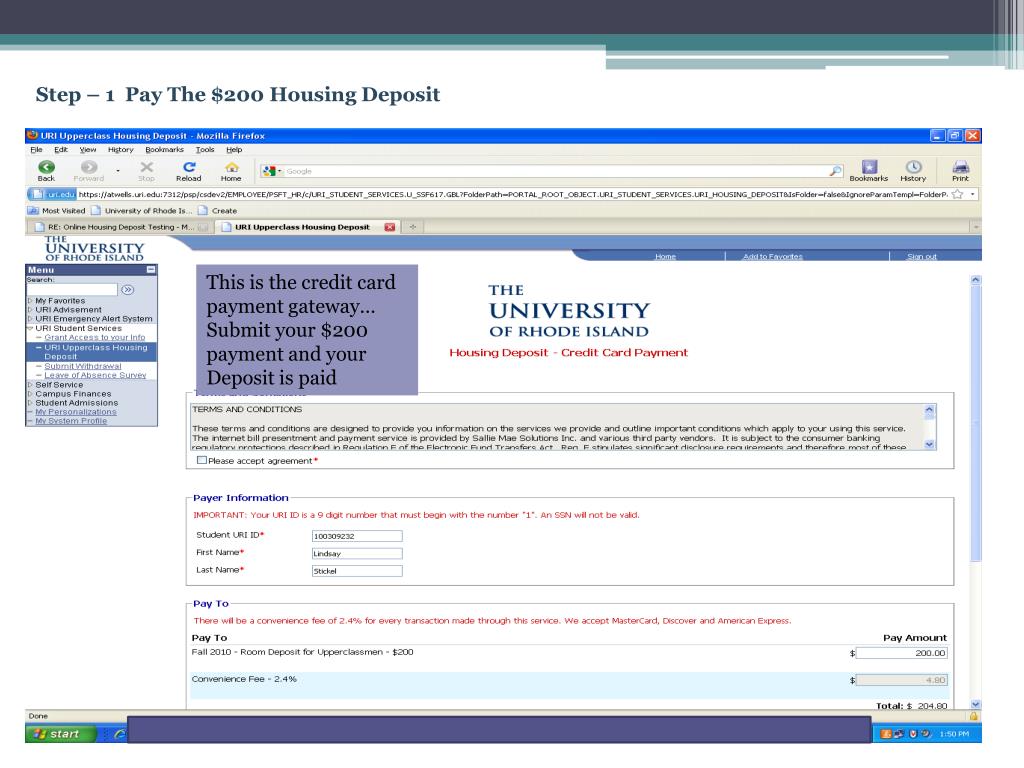Click the Add to Favorites link

(x=773, y=257)
